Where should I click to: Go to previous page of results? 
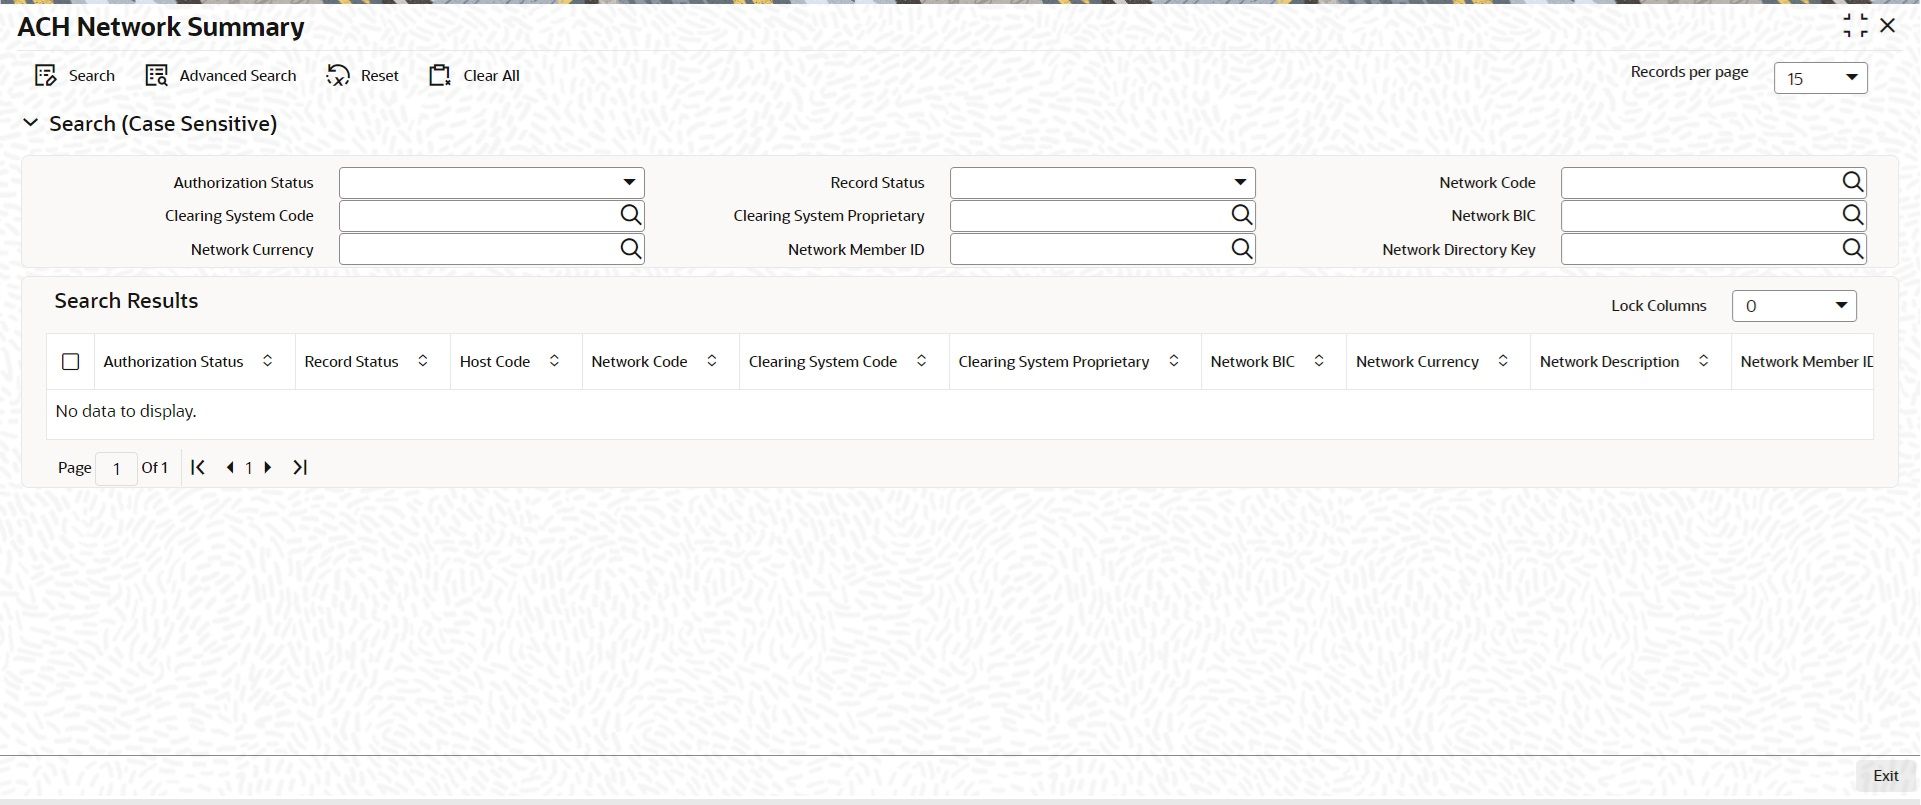click(x=230, y=467)
